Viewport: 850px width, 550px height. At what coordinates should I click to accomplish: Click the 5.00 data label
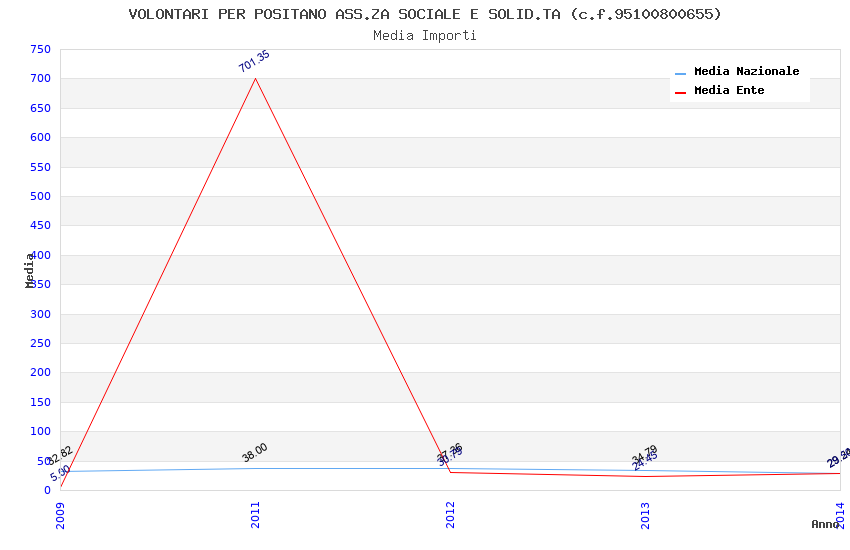pos(60,473)
